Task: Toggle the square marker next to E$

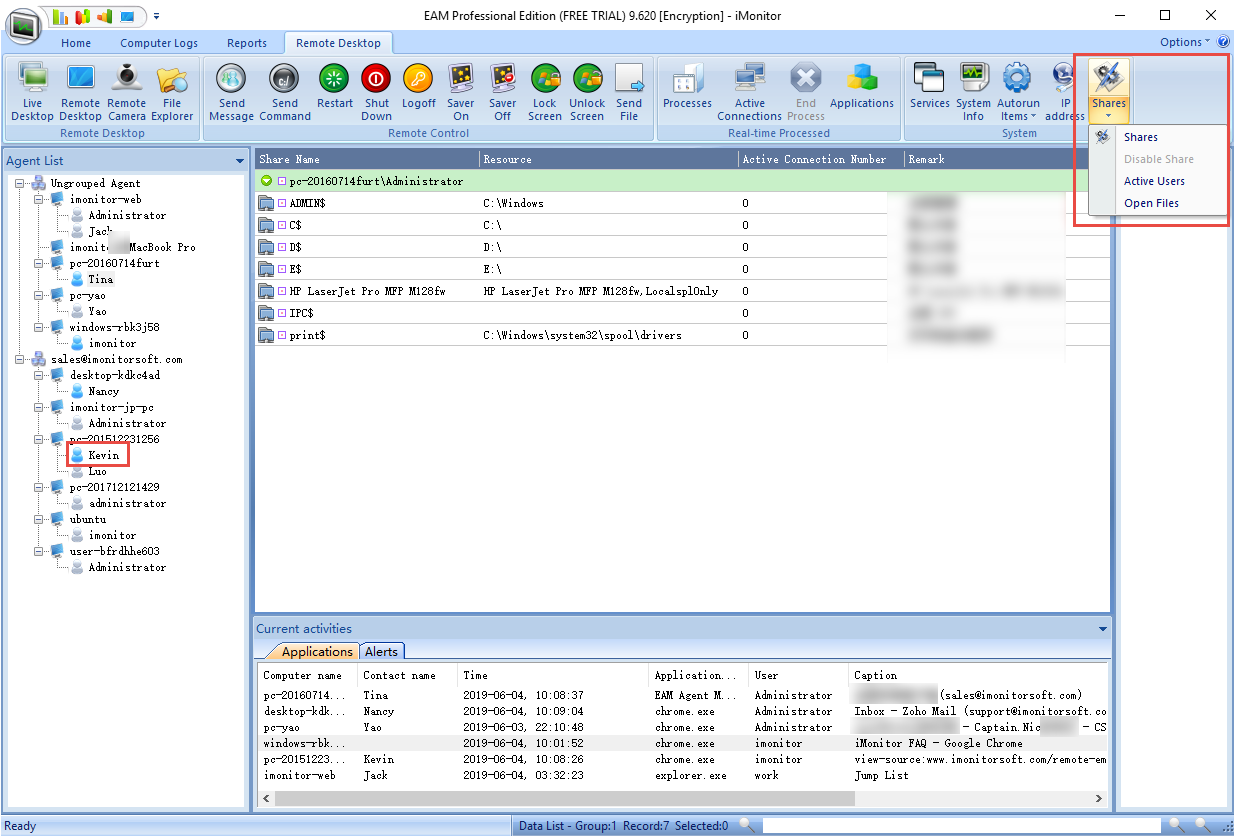Action: (x=282, y=269)
